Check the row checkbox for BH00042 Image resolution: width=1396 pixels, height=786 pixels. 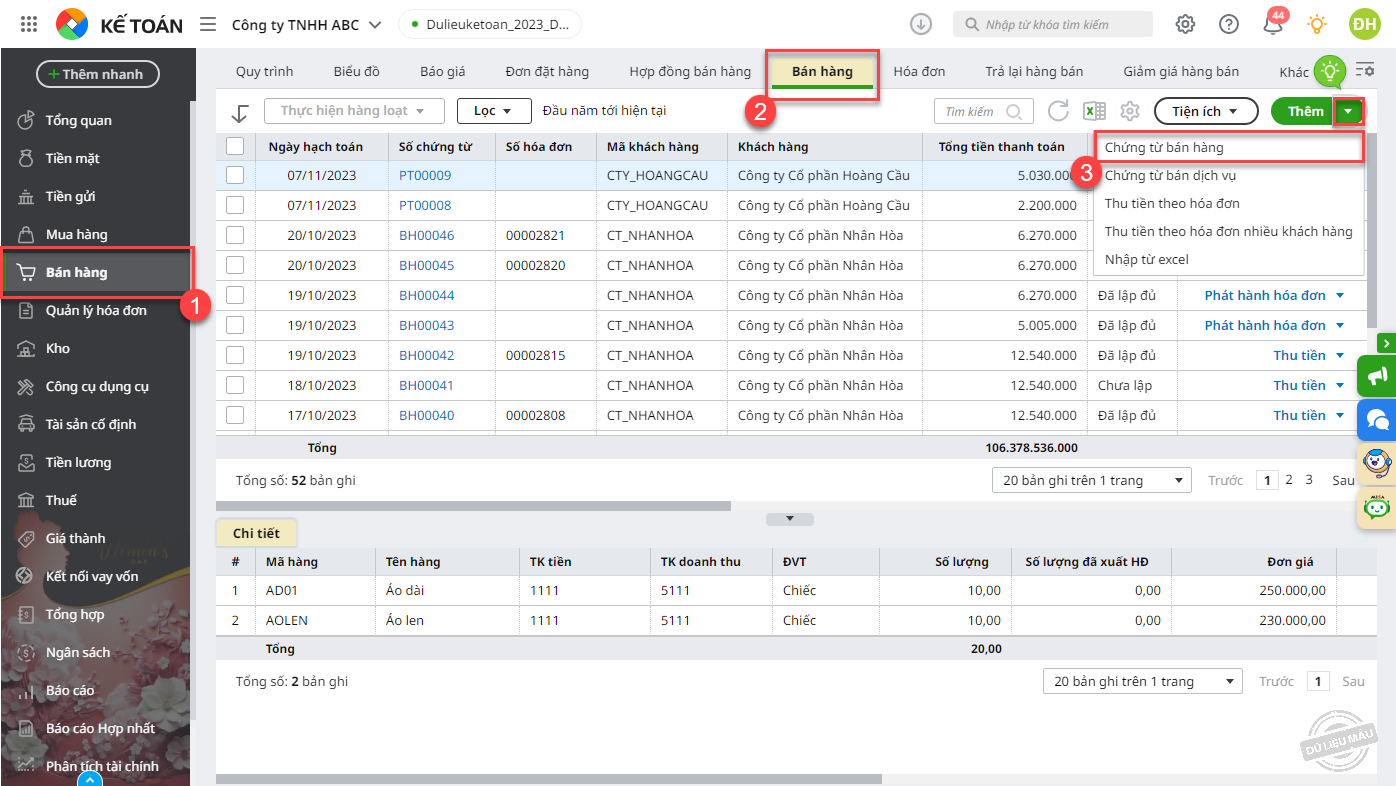235,355
